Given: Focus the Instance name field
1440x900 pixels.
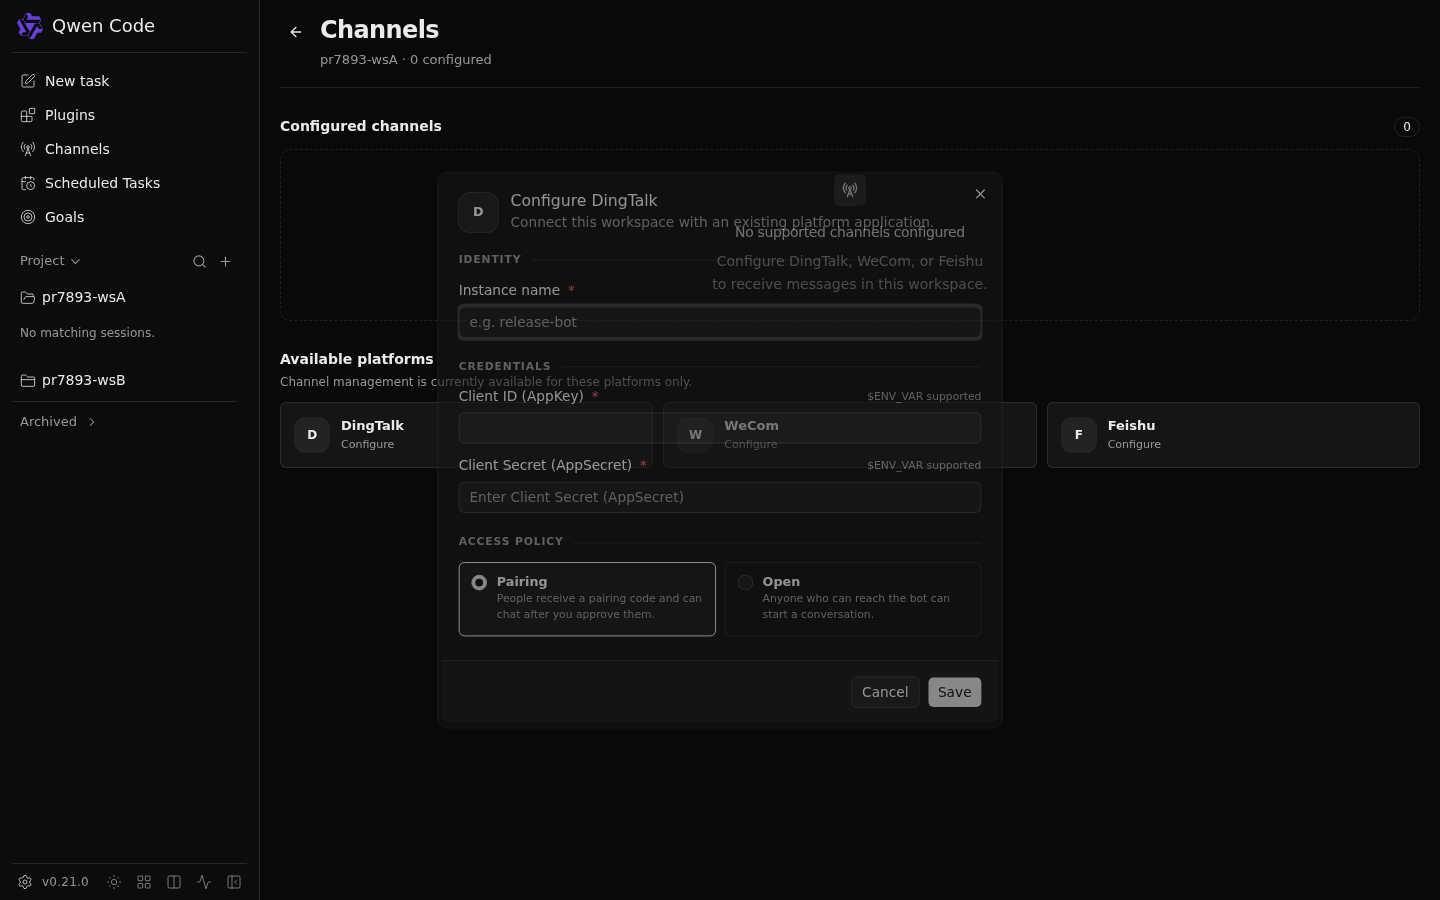Looking at the screenshot, I should coord(720,322).
